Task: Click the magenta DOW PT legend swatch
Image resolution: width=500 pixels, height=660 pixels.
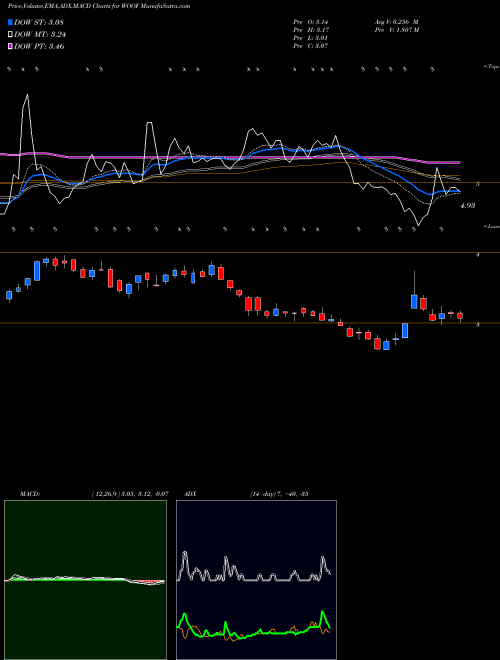Action: click(x=10, y=47)
